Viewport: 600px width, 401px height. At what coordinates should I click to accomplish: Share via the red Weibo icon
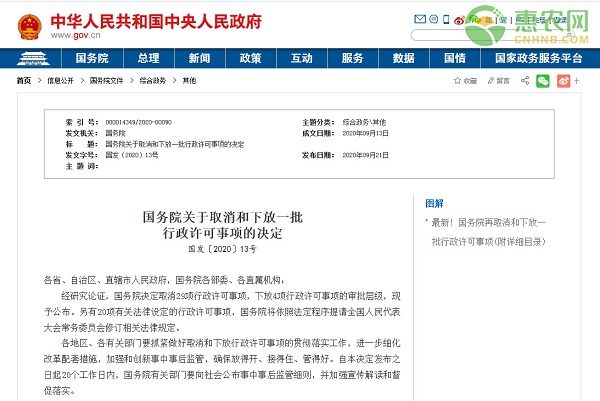pos(563,81)
